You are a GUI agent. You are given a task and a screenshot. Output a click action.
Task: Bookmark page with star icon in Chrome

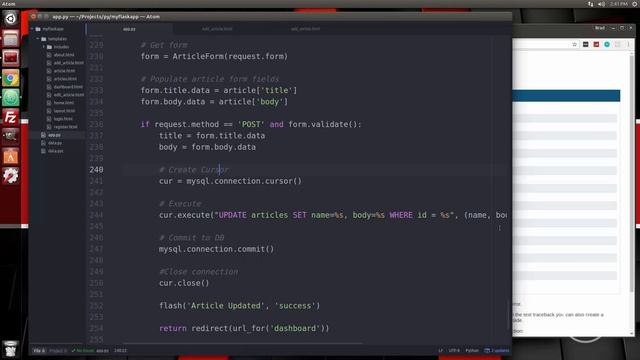point(575,44)
